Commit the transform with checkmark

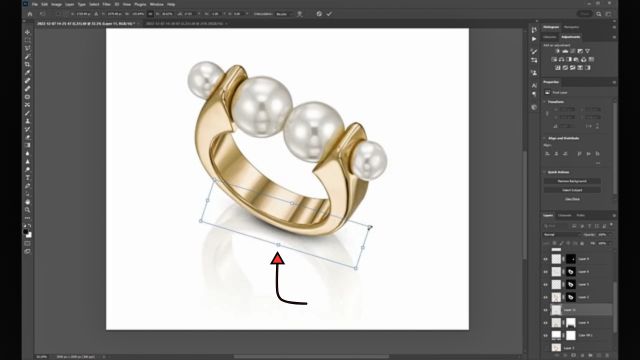329,14
